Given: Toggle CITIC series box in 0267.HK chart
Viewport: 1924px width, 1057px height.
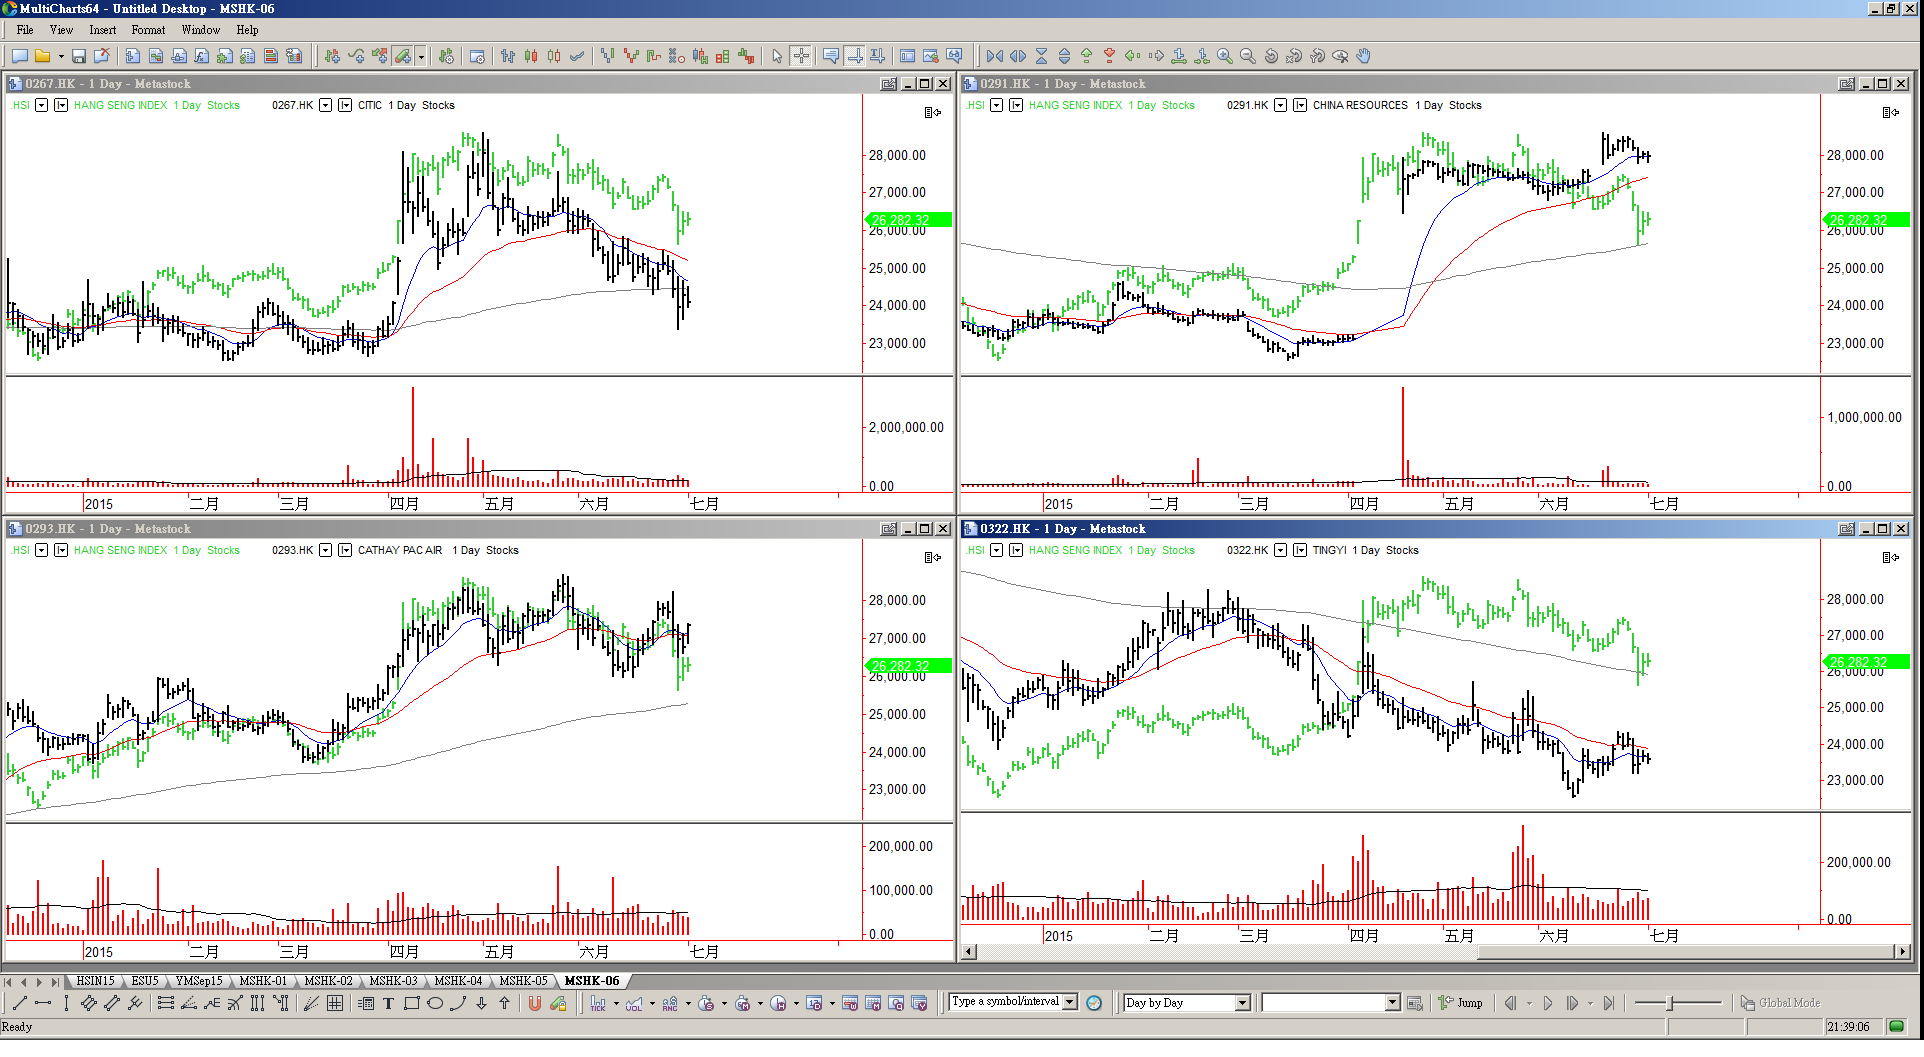Looking at the screenshot, I should [345, 105].
